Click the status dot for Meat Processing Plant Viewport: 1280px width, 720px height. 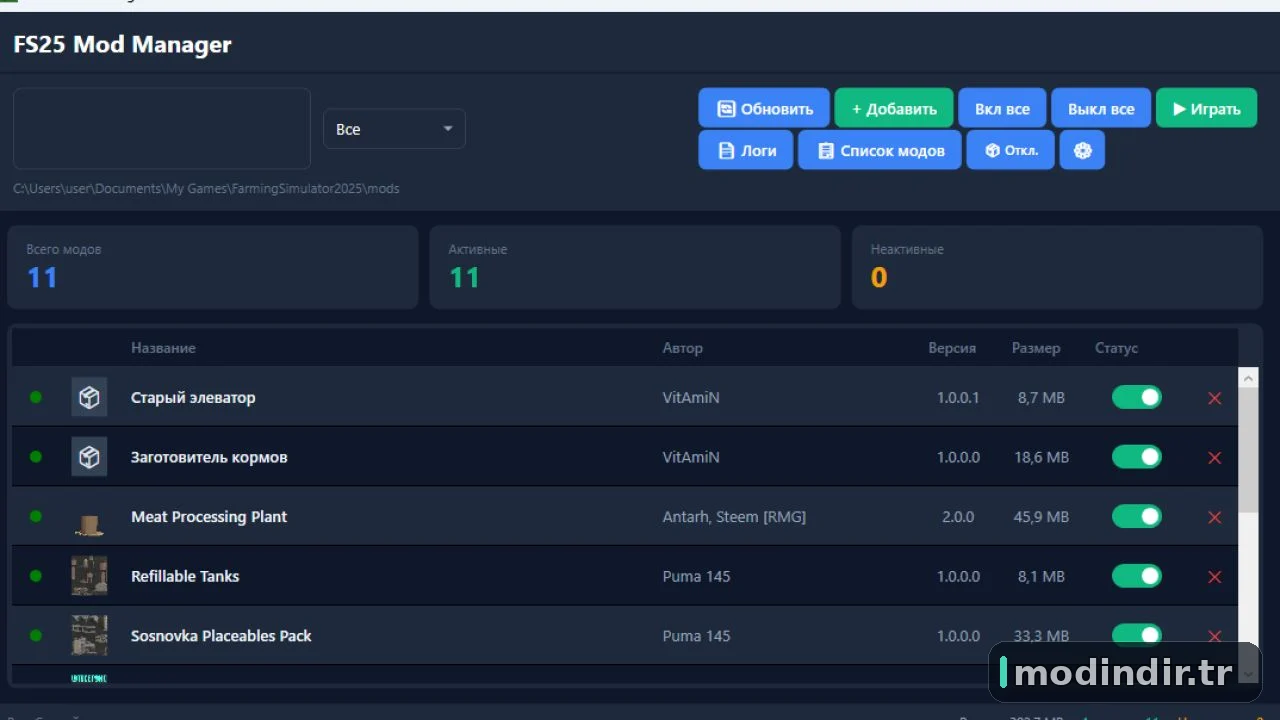36,516
